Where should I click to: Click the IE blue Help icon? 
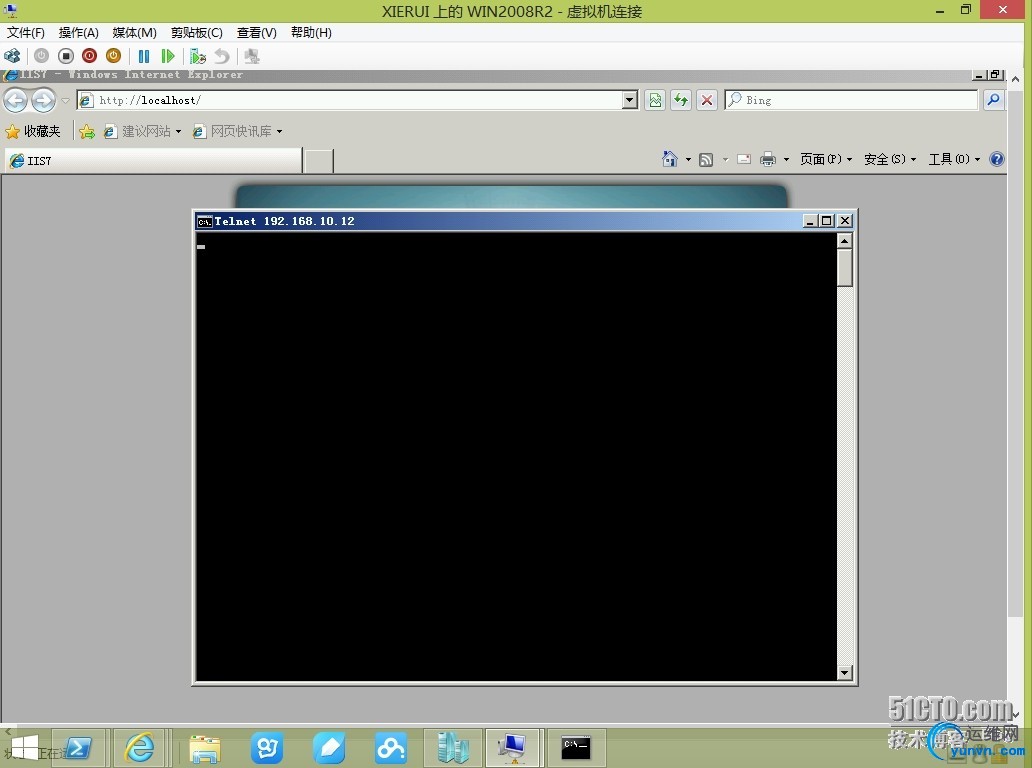996,159
